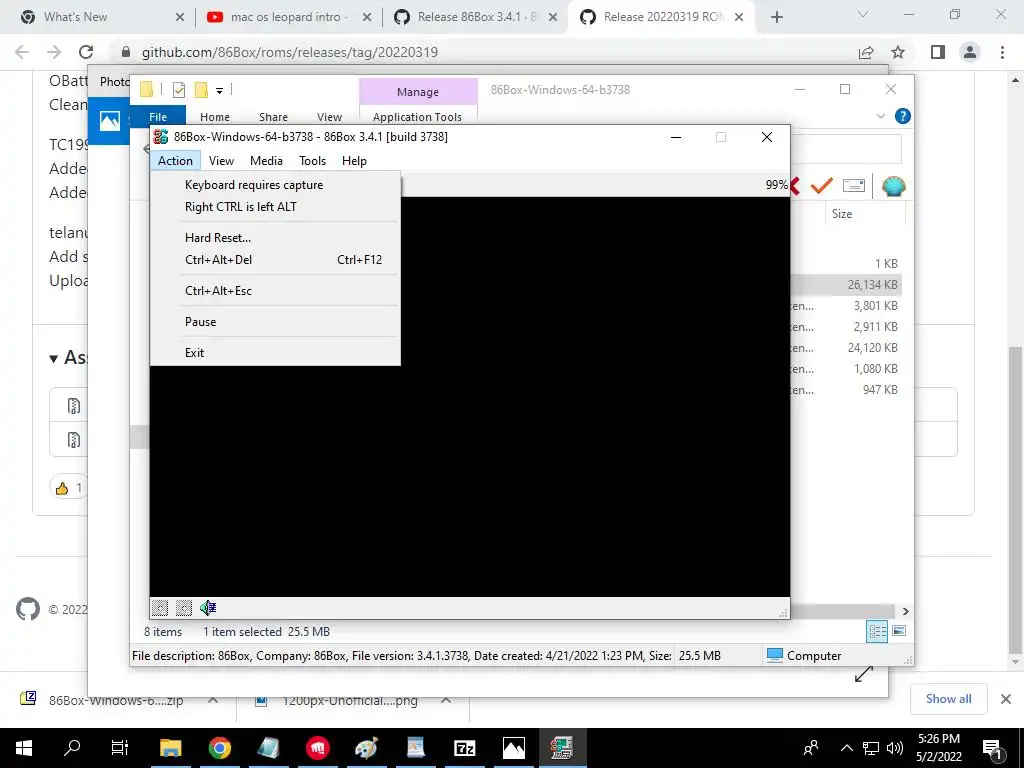Click the teal shell icon in Explorer toolbar
The image size is (1024, 768).
point(893,186)
